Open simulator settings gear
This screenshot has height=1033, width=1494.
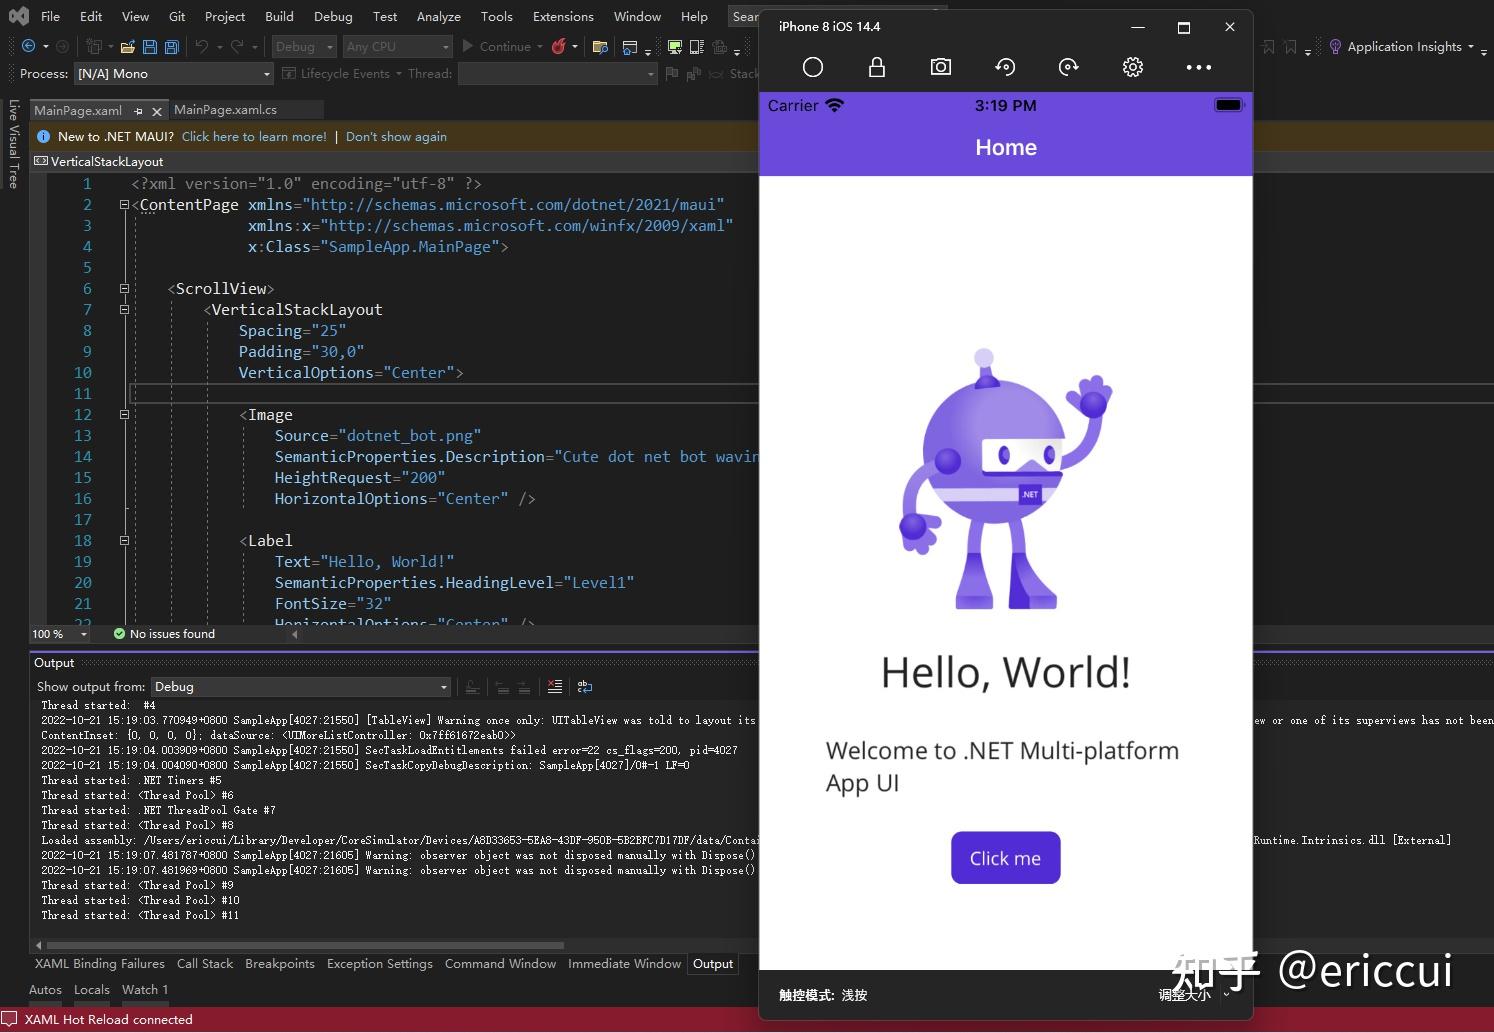pos(1133,67)
